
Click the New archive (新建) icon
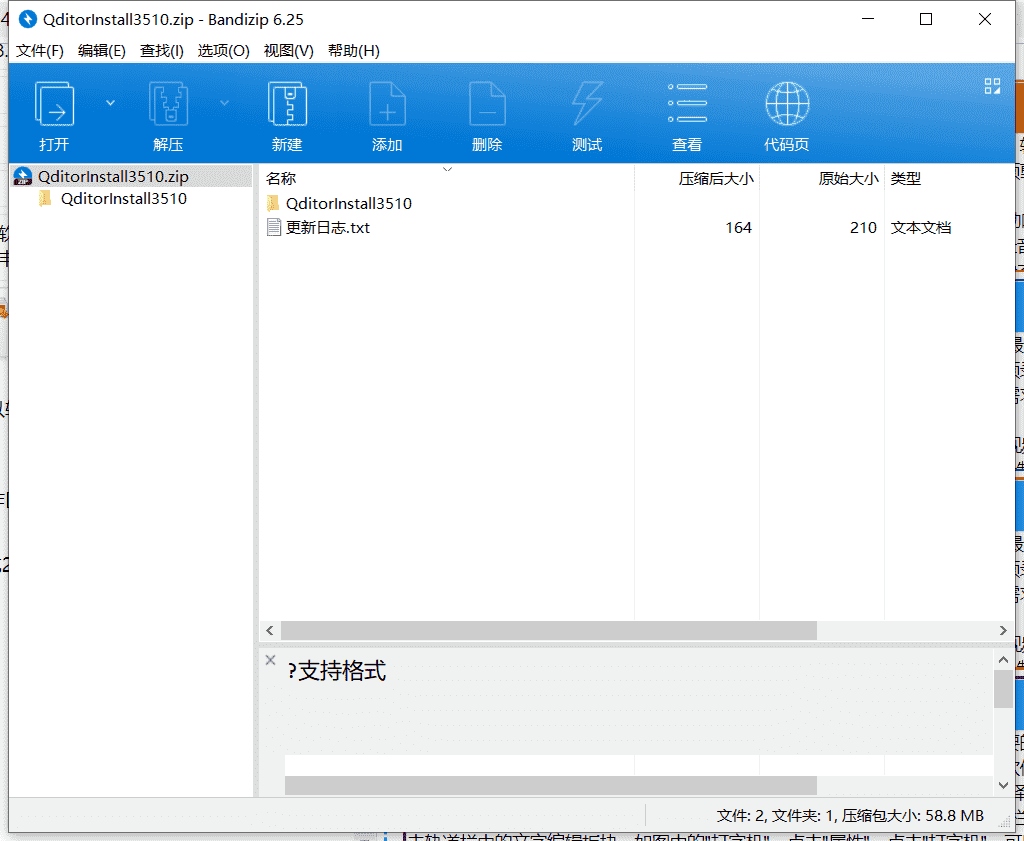pyautogui.click(x=287, y=104)
